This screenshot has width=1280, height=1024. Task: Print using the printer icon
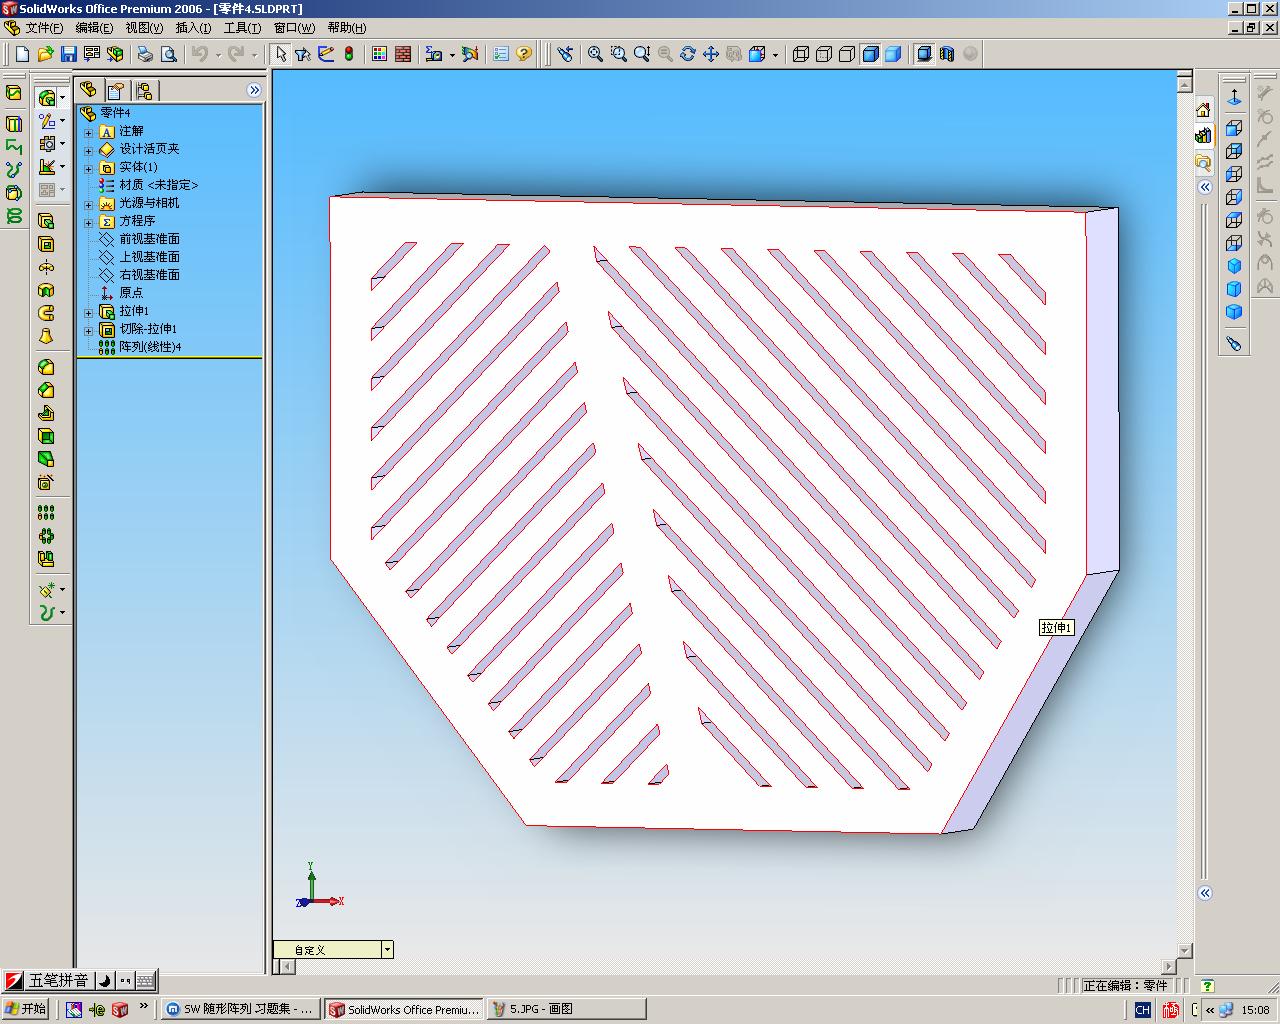point(145,54)
